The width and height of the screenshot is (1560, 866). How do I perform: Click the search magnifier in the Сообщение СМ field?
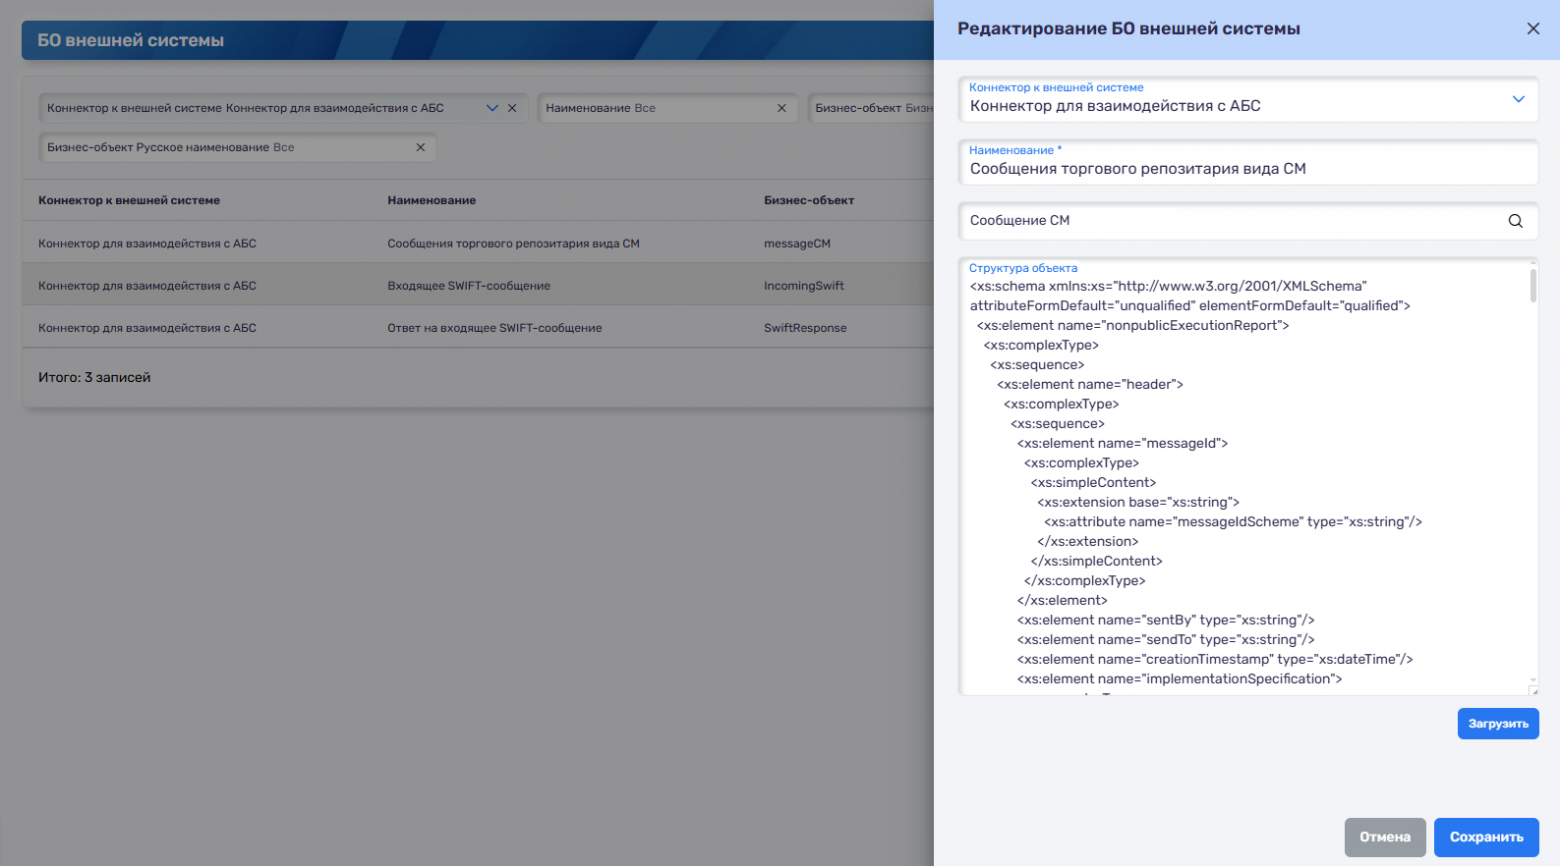click(x=1515, y=221)
